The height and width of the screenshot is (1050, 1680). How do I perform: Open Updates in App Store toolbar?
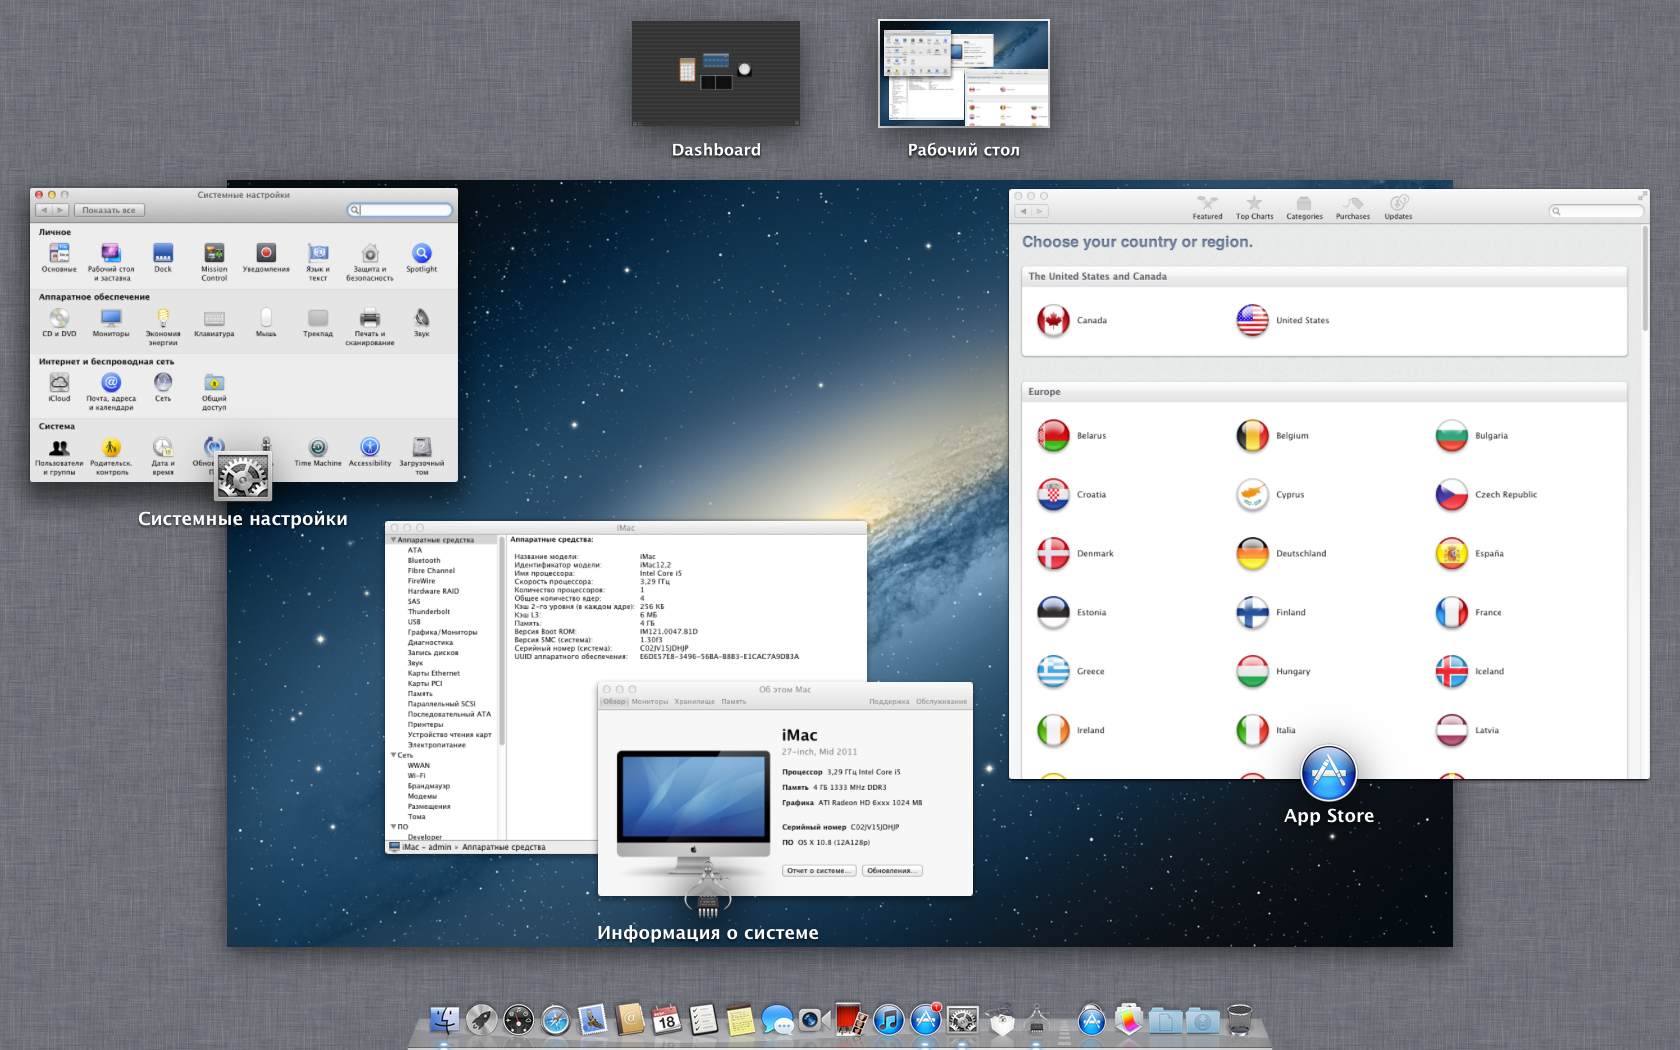pos(1398,208)
